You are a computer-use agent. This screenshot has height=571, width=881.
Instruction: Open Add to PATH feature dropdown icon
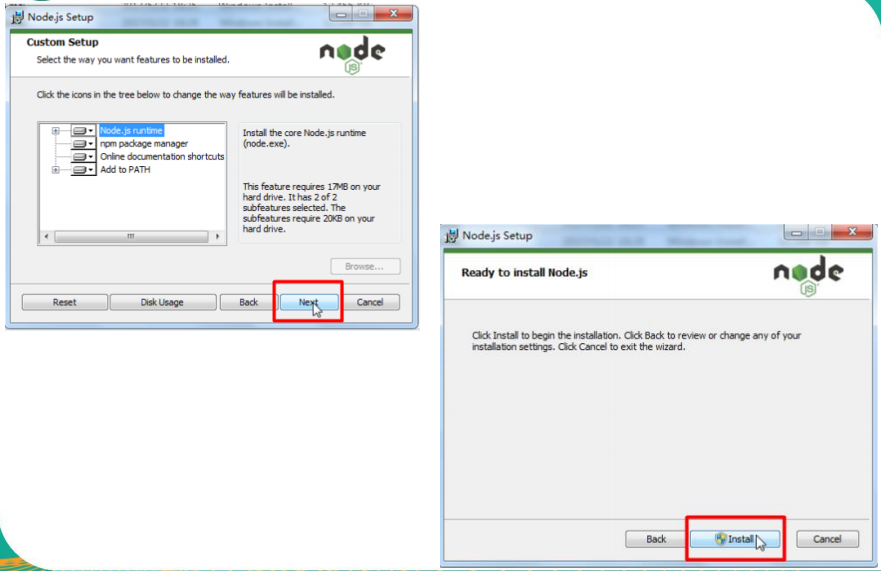83,170
